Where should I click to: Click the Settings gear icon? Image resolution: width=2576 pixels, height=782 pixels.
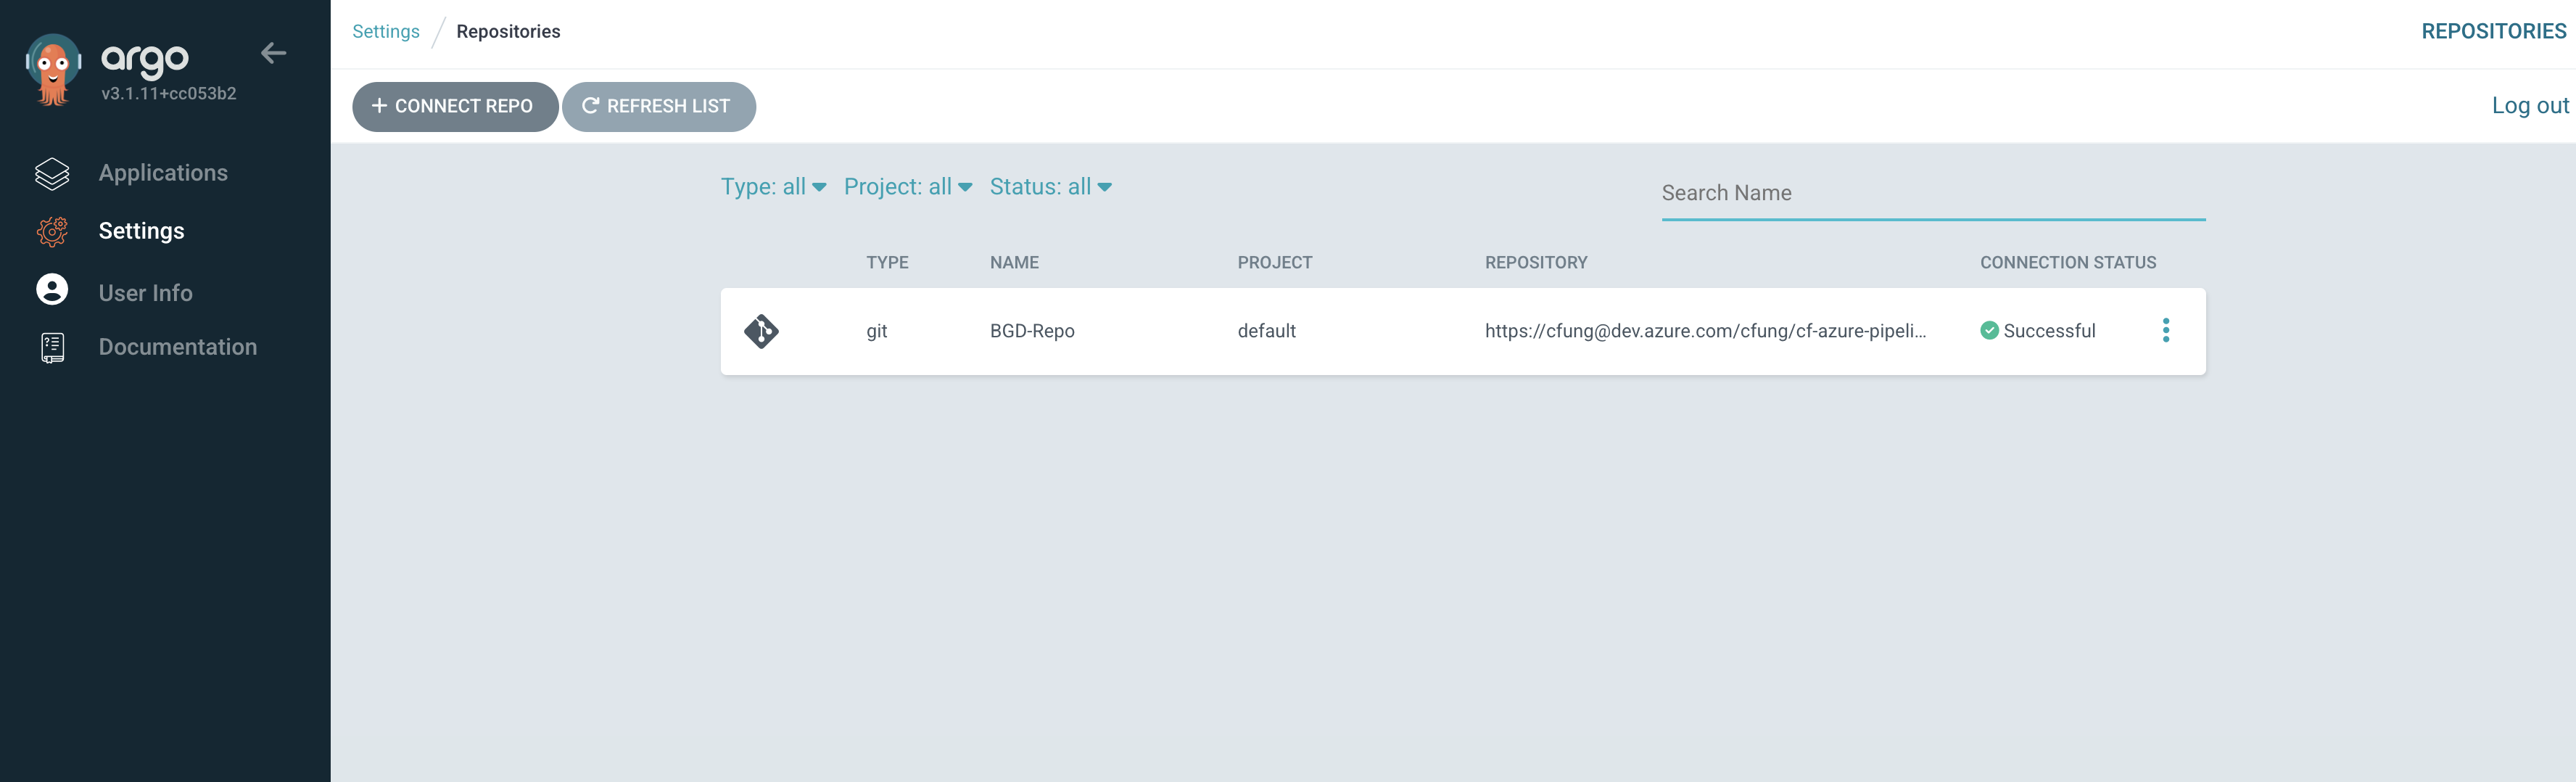[x=52, y=232]
